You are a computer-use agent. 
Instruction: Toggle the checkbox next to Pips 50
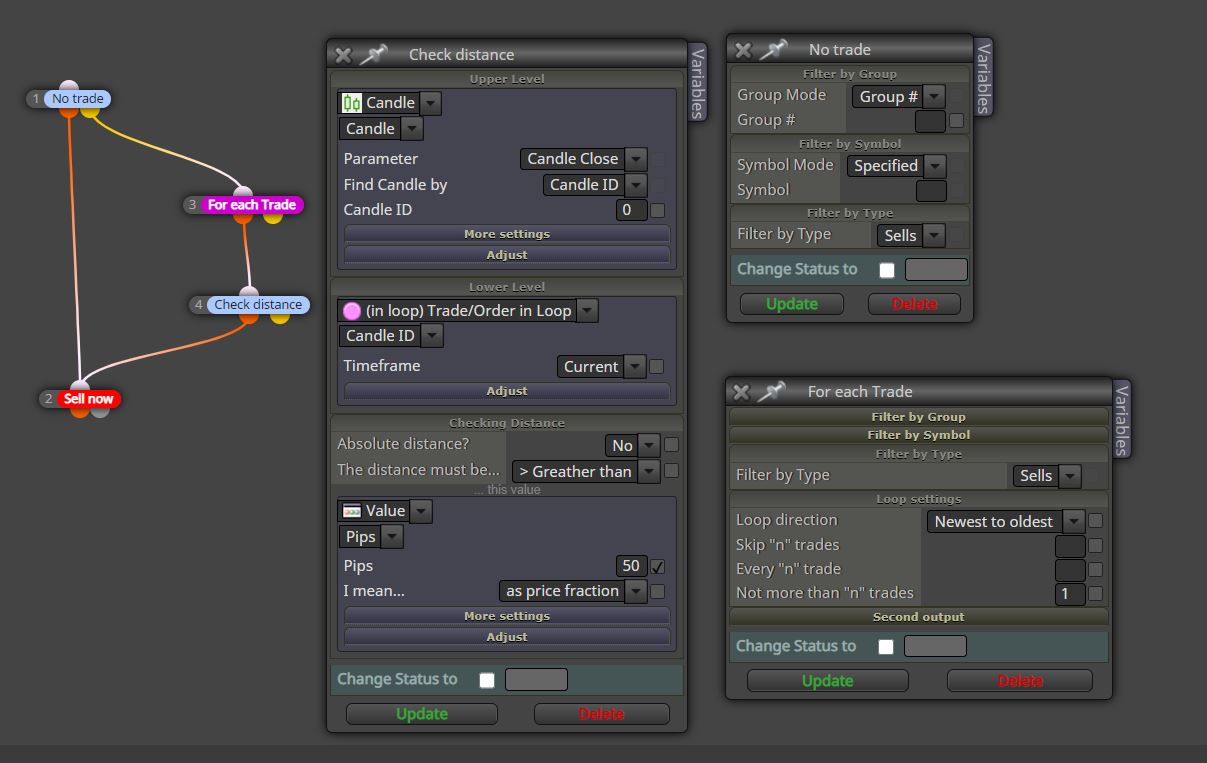coord(658,567)
